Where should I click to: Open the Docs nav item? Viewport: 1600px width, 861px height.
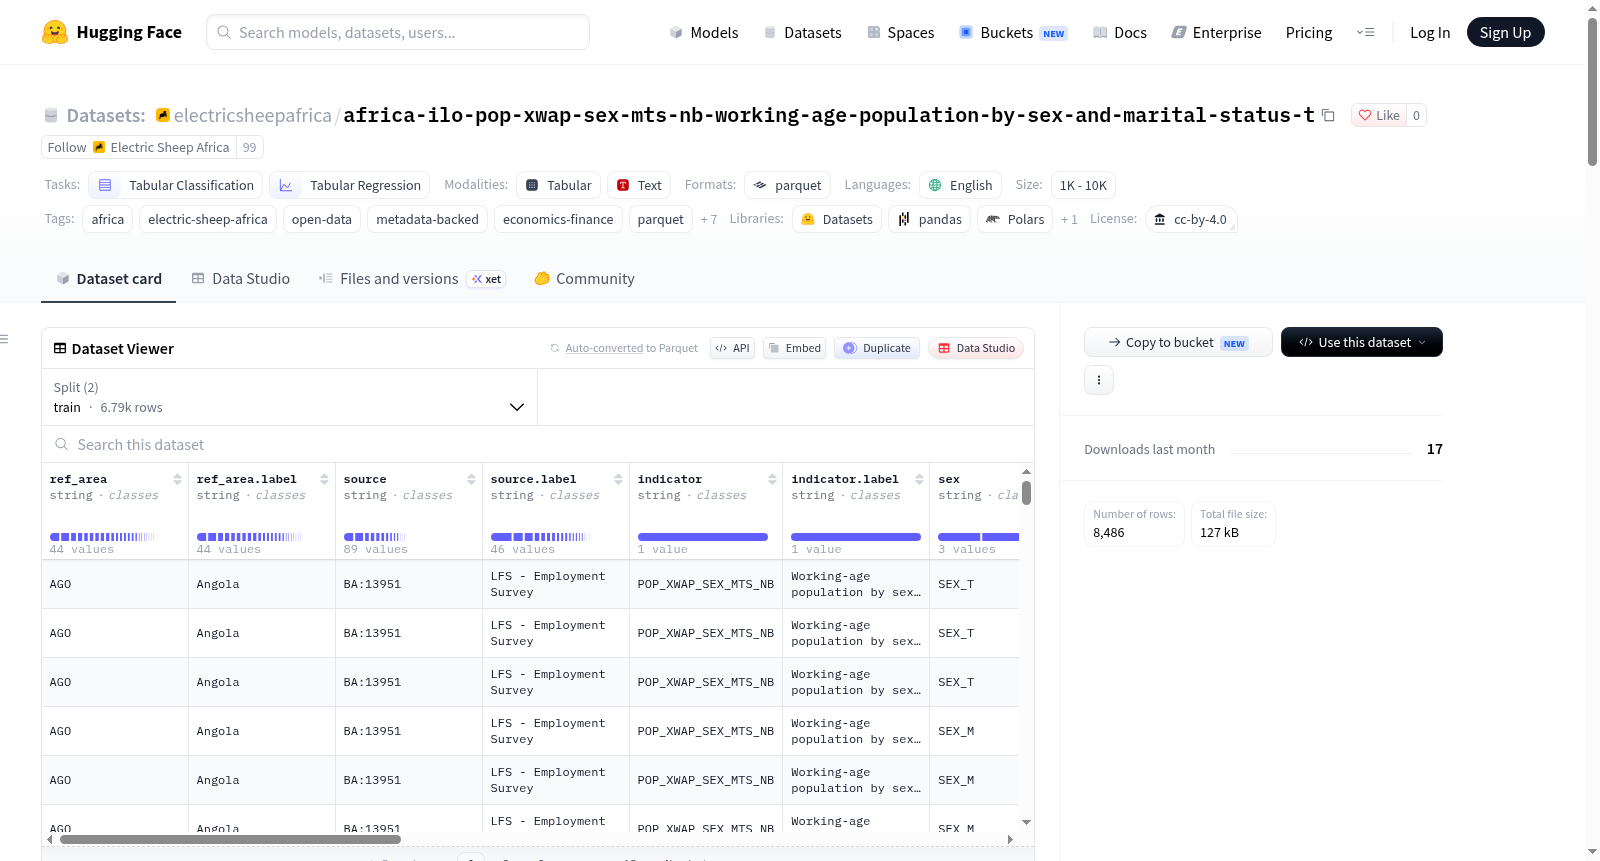[x=1120, y=32]
